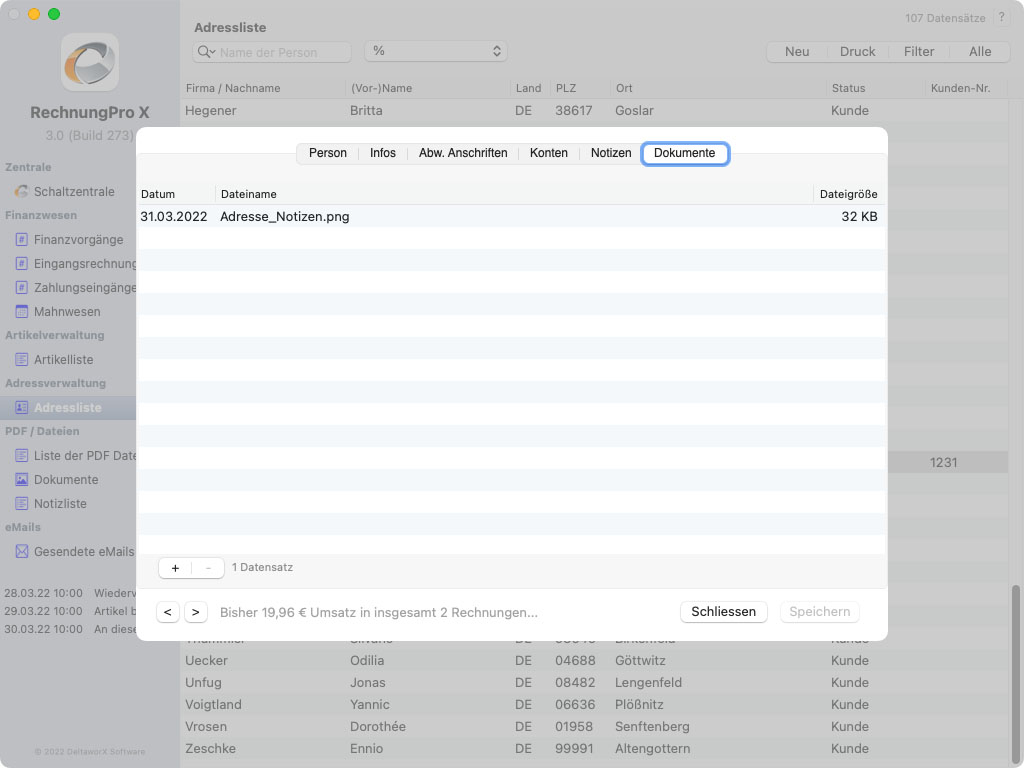
Task: Go to next record with the > button
Action: (x=195, y=612)
